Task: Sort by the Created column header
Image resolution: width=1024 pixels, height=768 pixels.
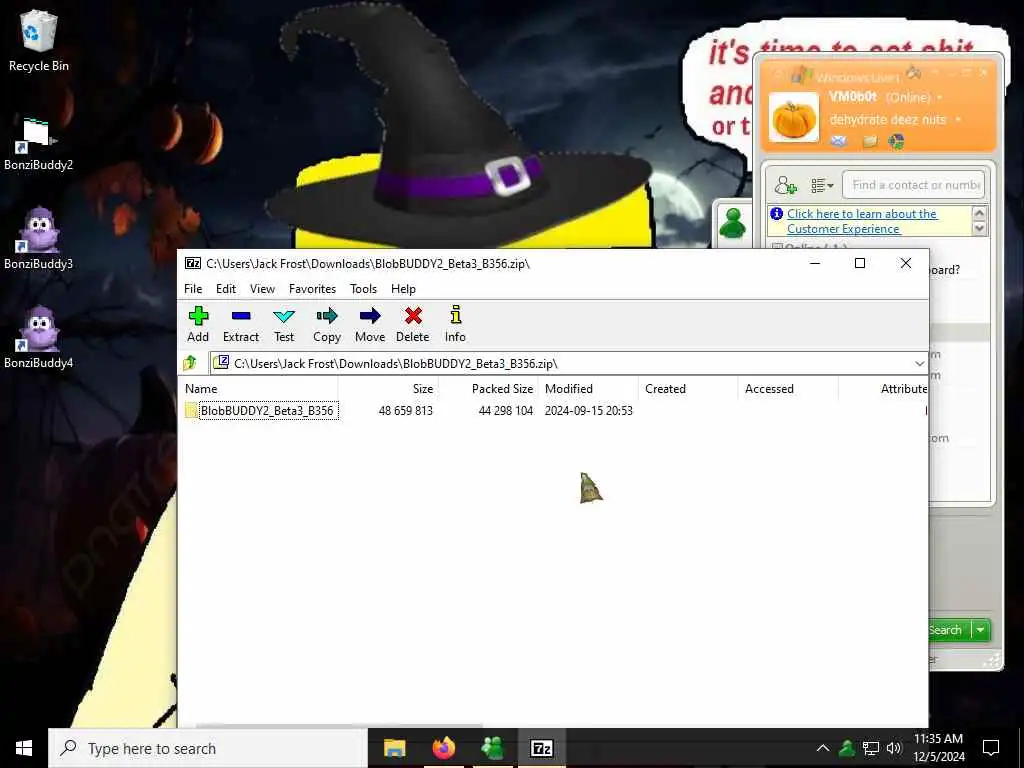Action: click(x=688, y=389)
